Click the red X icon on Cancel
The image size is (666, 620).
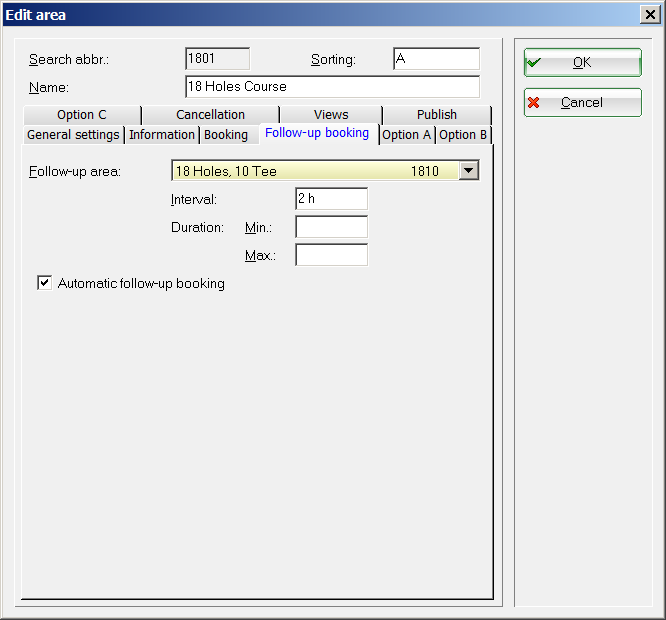click(534, 103)
